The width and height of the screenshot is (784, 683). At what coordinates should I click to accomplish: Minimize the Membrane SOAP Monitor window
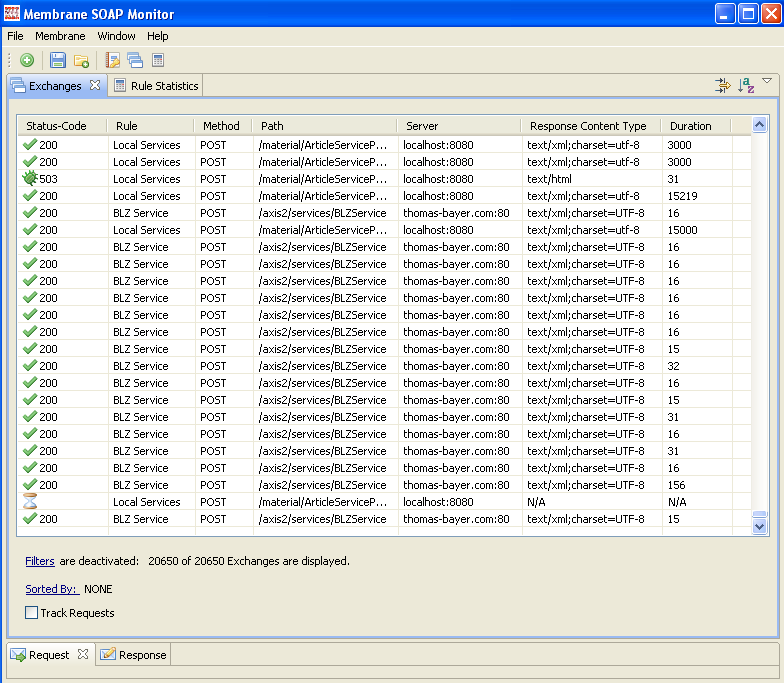pos(724,14)
